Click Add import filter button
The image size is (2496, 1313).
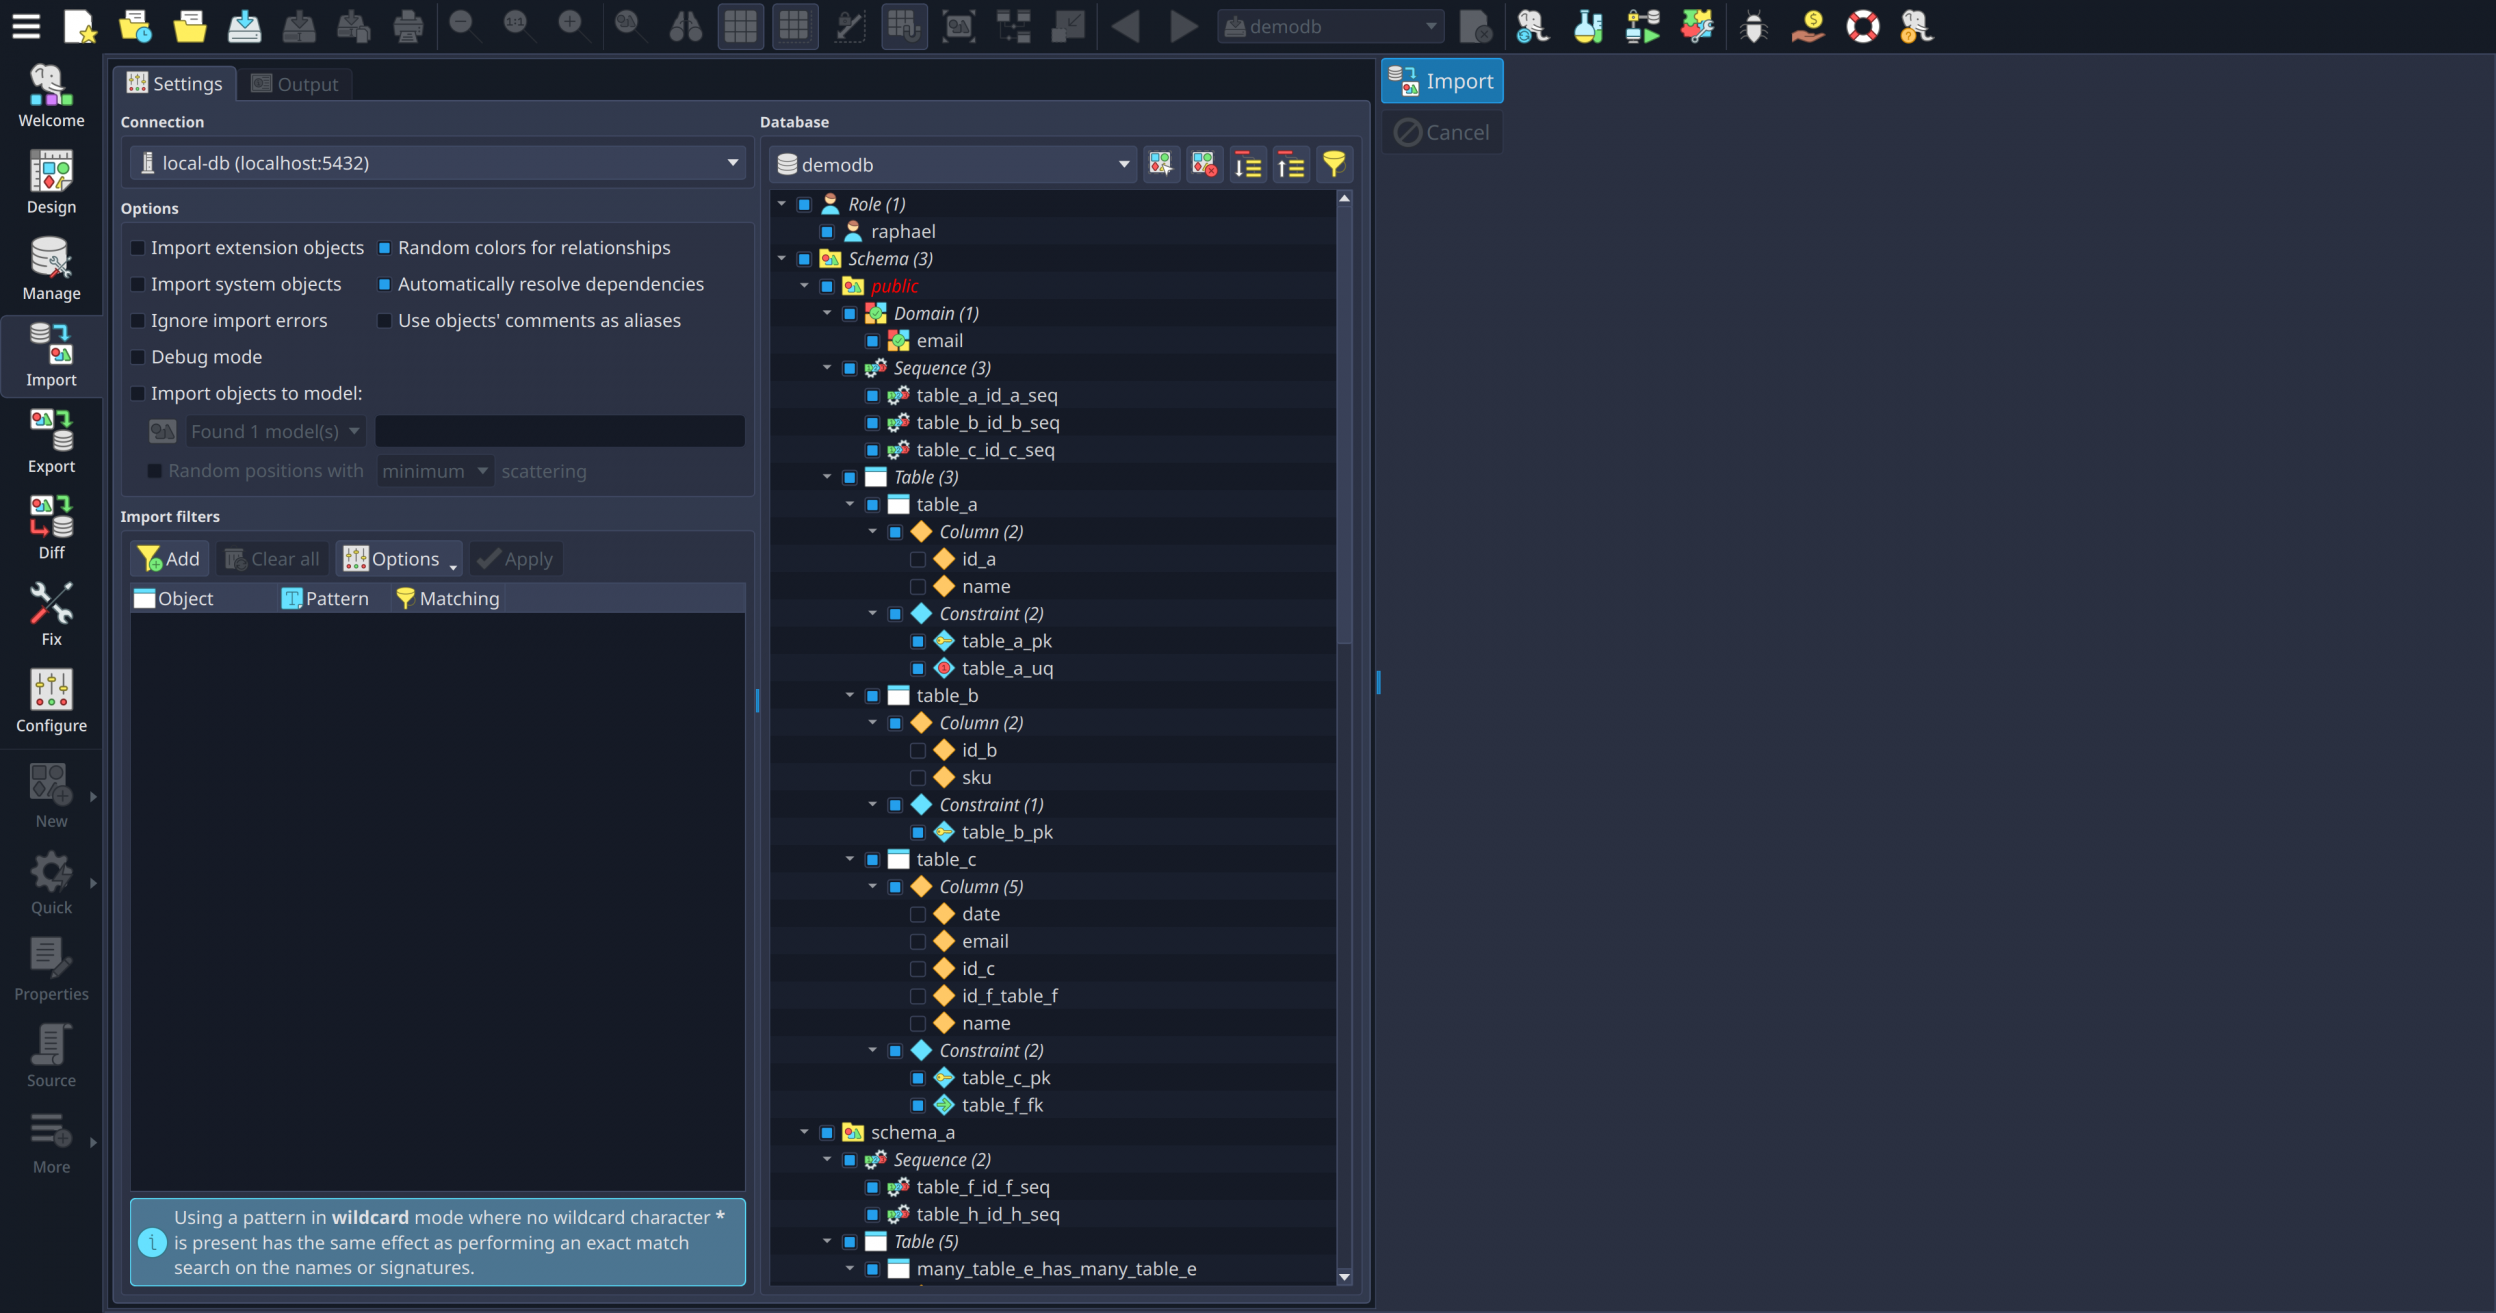pyautogui.click(x=169, y=559)
